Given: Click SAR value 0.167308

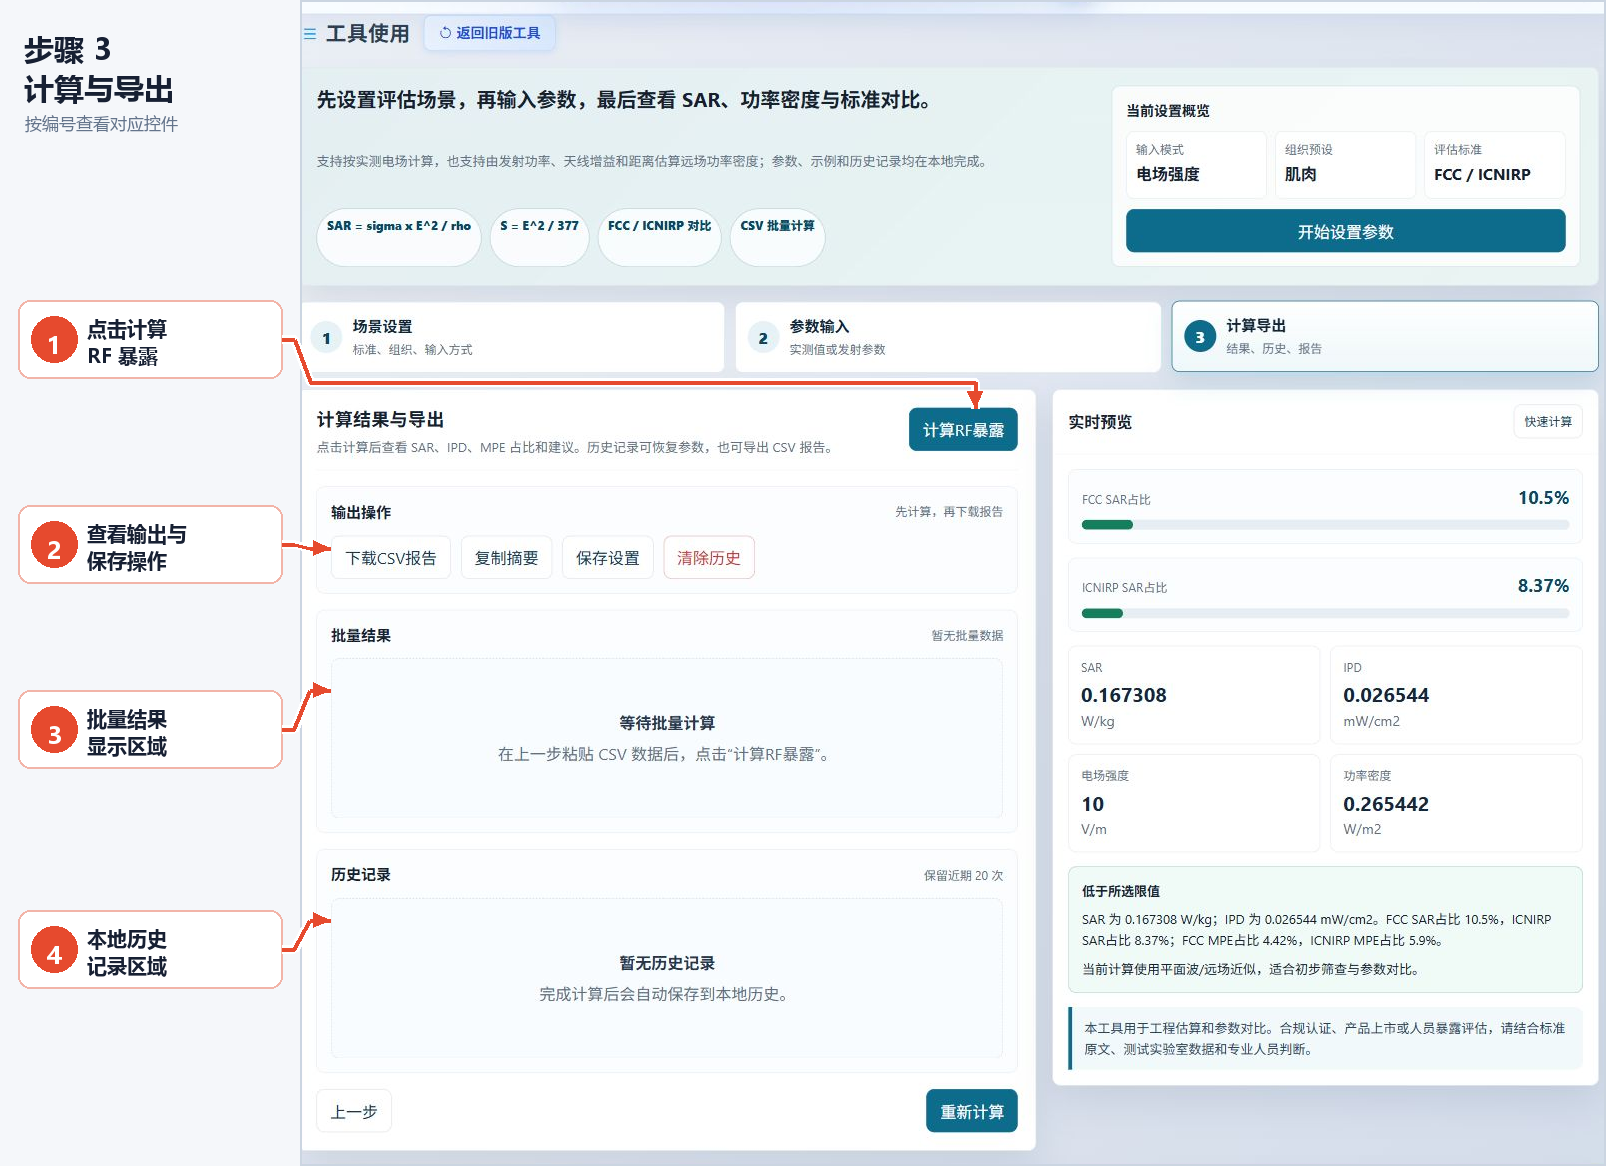Looking at the screenshot, I should coord(1124,695).
